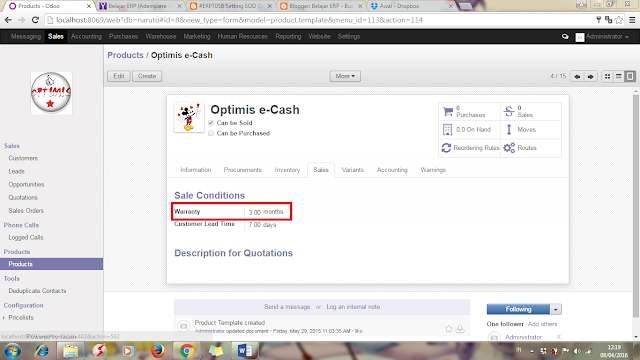Open the Purchases stat button with cart icon
Screen dimensions: 640x360
point(469,111)
